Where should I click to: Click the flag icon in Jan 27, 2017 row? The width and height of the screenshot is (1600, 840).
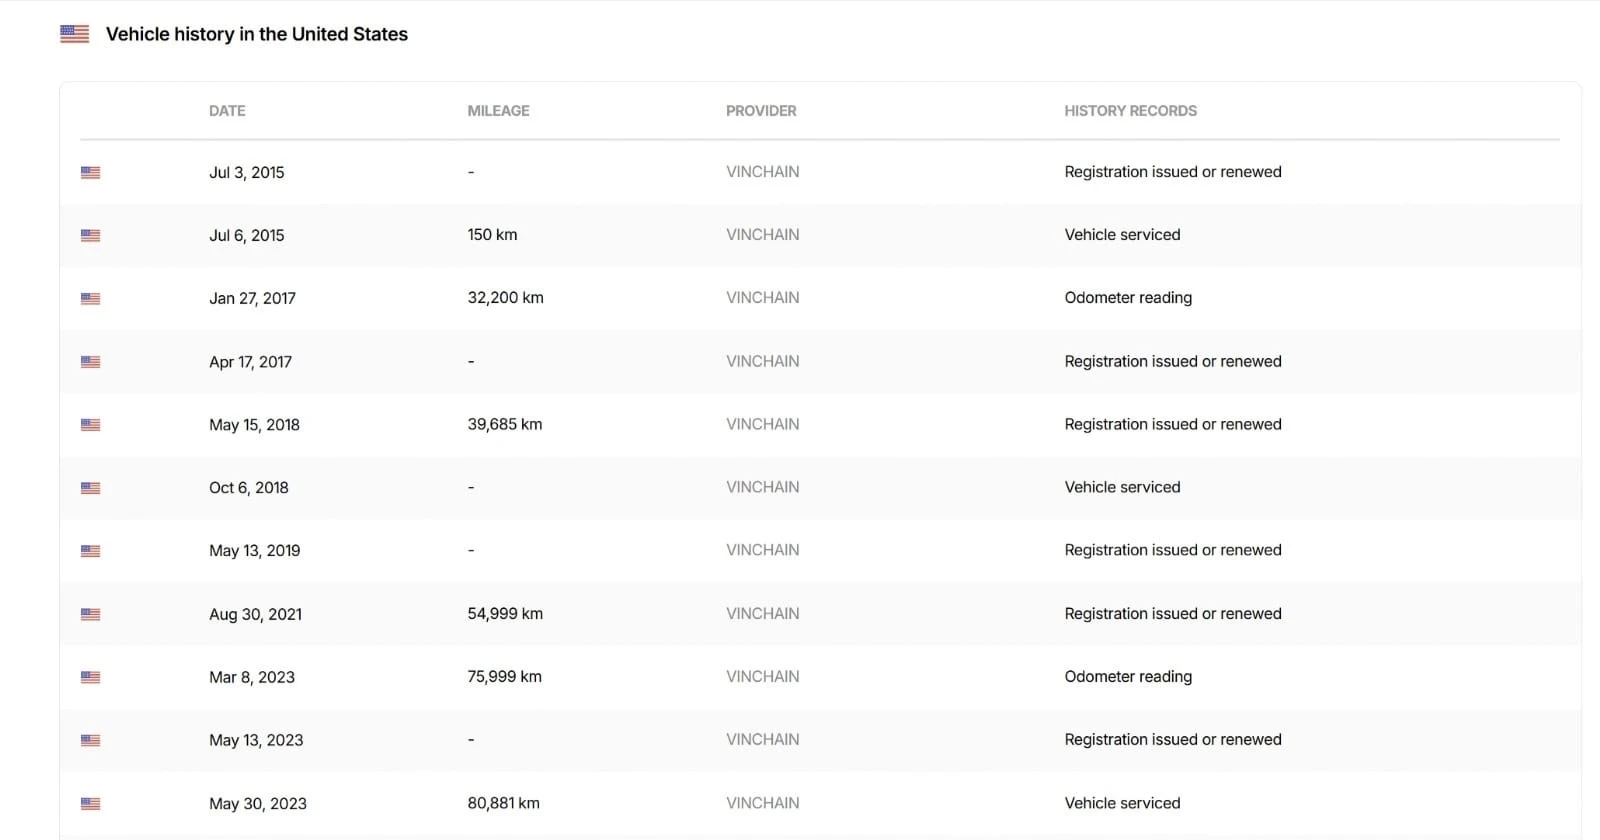[91, 299]
